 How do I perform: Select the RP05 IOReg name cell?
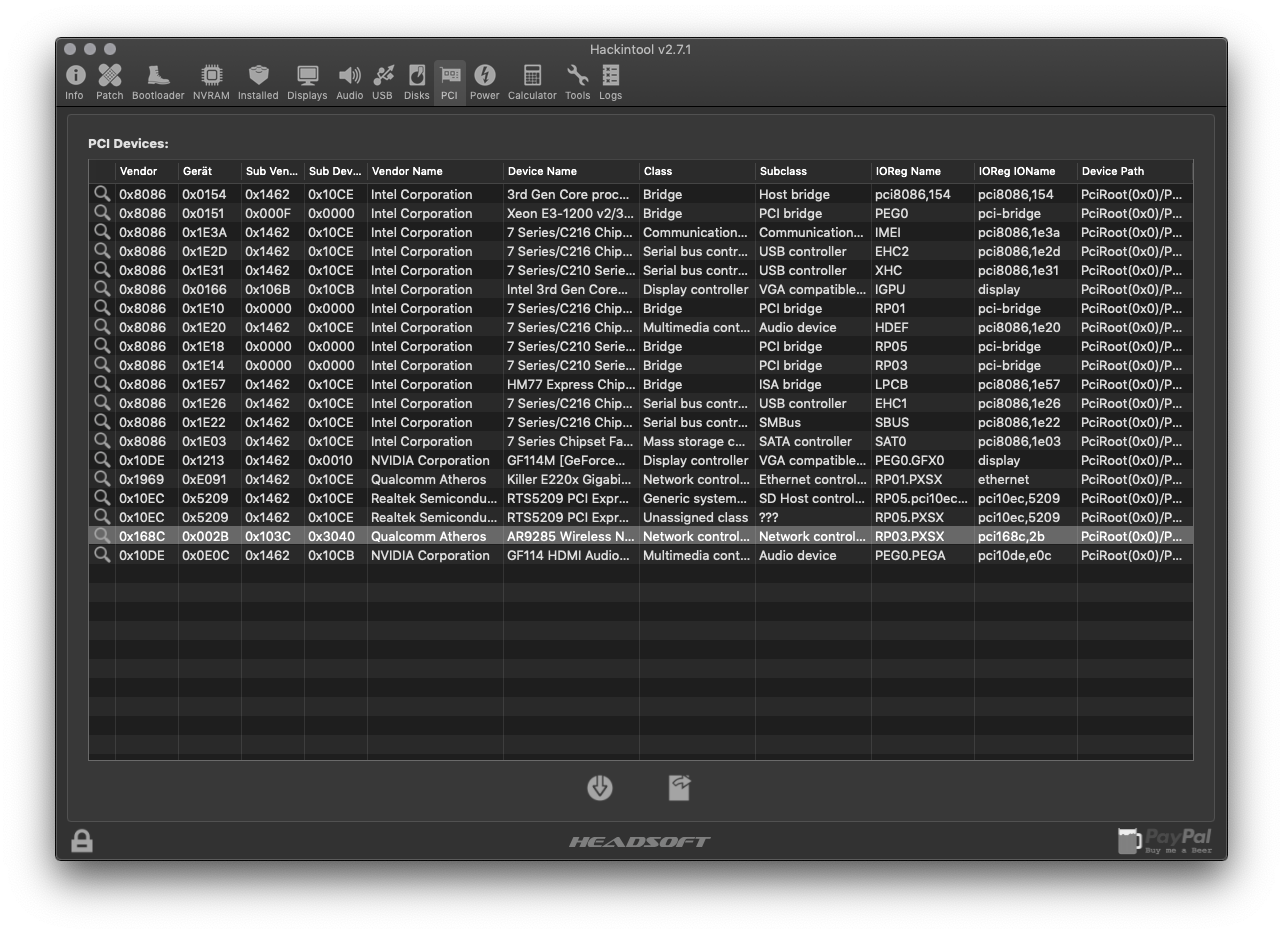891,346
